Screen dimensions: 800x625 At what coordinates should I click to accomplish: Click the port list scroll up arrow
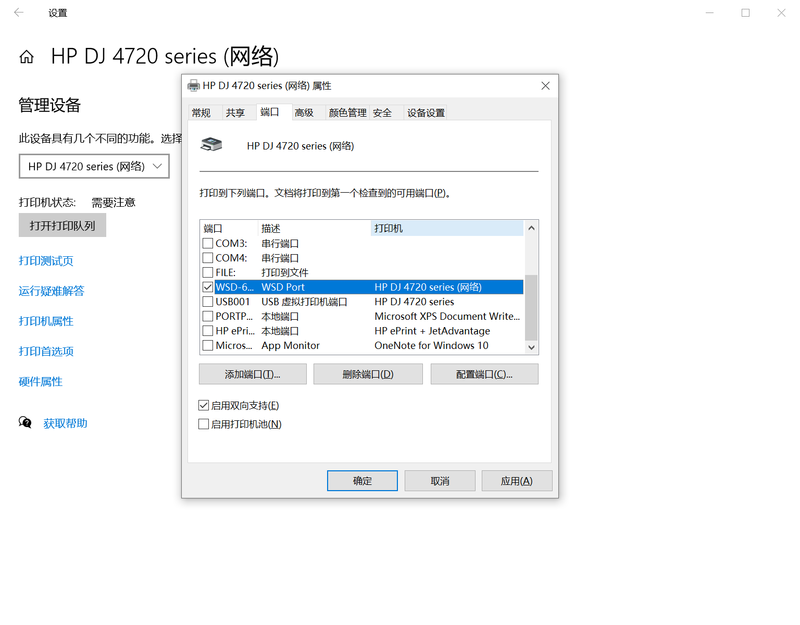coord(531,228)
